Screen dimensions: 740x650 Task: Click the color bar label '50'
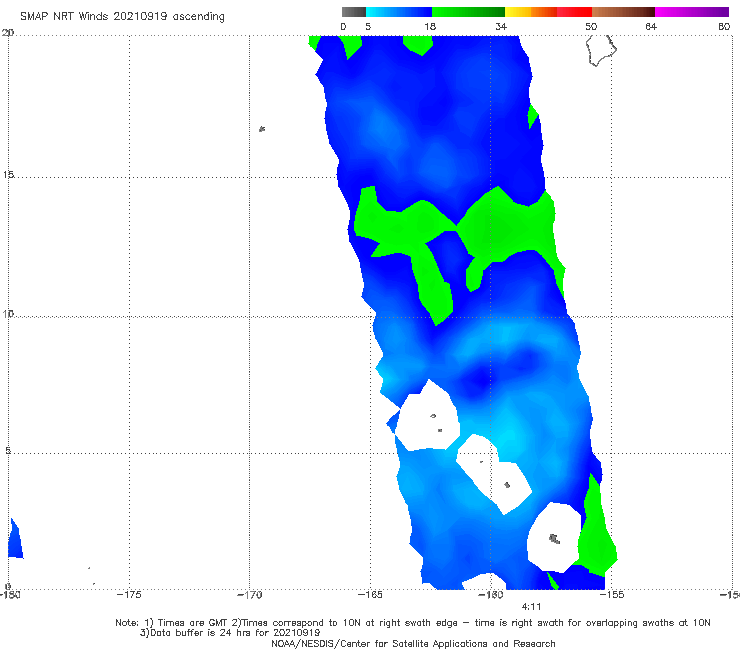[591, 26]
